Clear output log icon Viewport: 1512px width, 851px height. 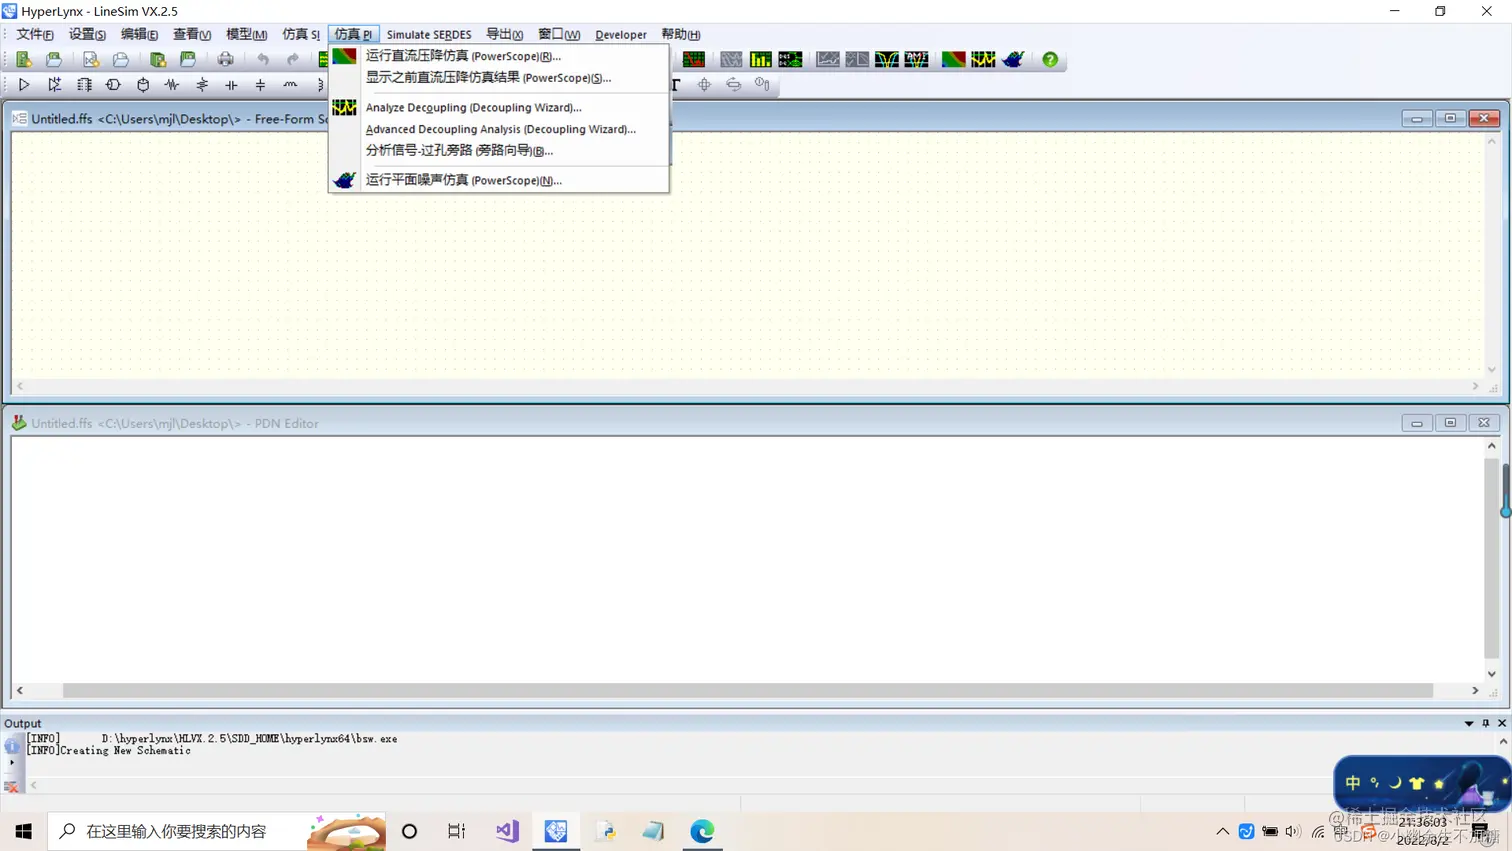(x=12, y=787)
